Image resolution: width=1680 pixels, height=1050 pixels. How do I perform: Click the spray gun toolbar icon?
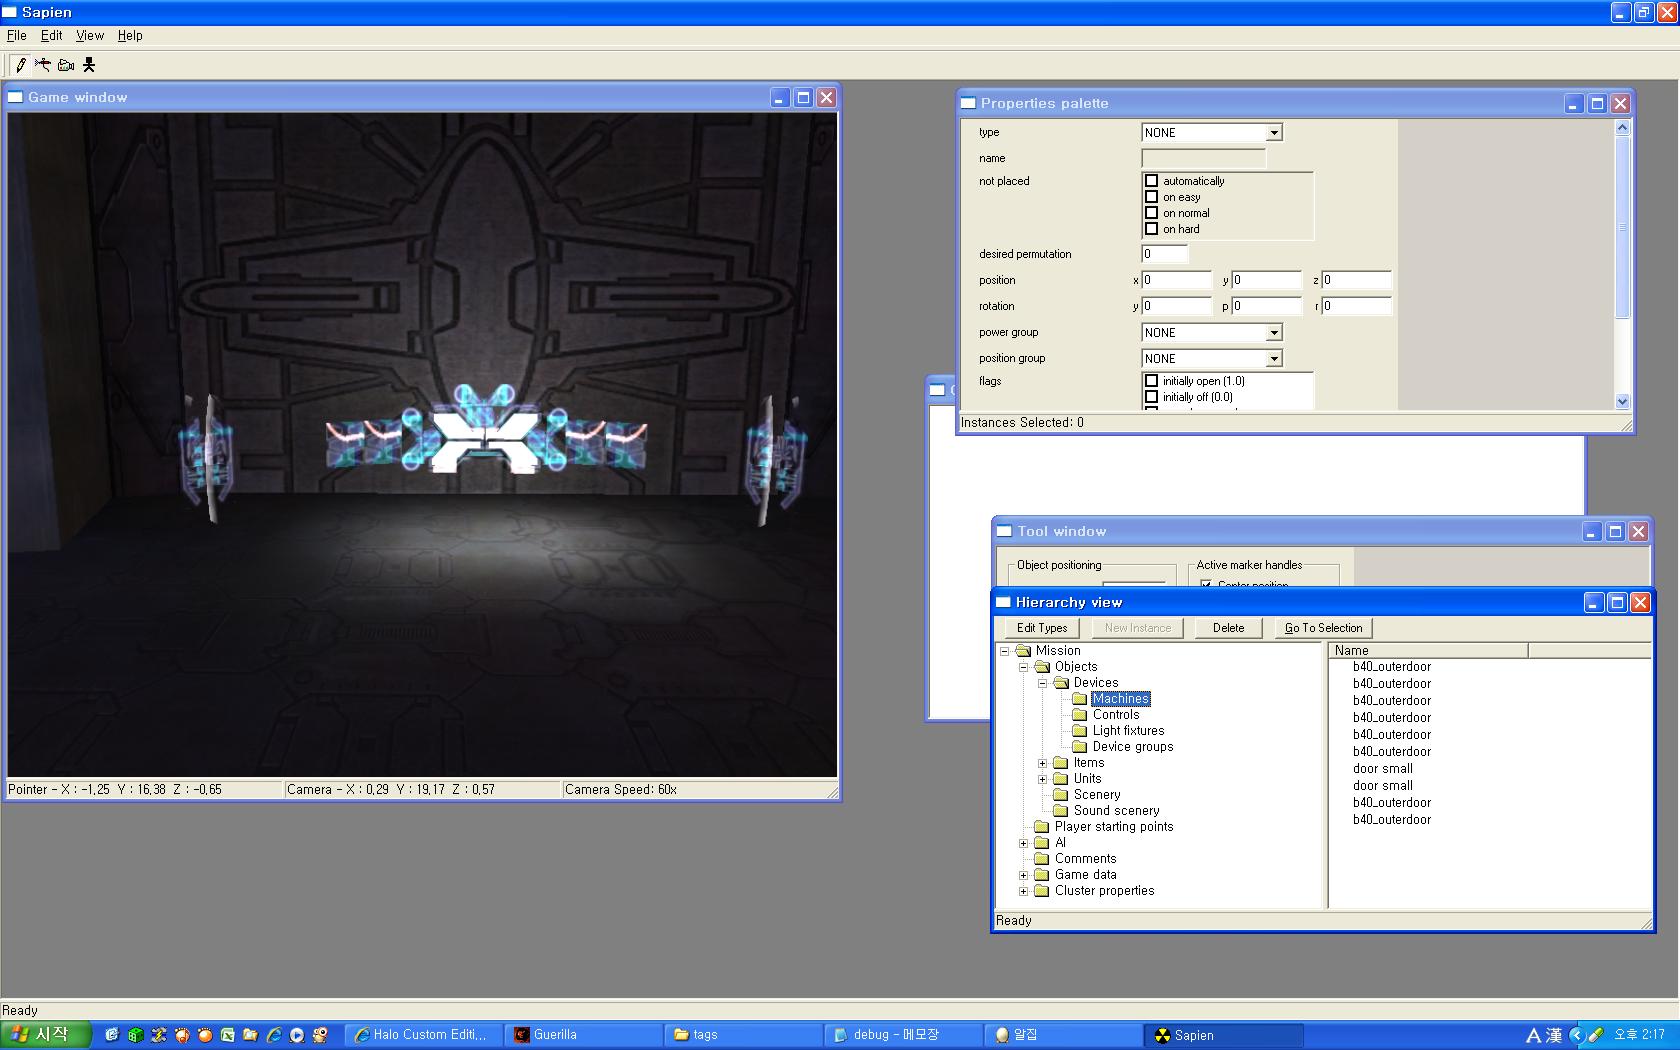coord(43,65)
